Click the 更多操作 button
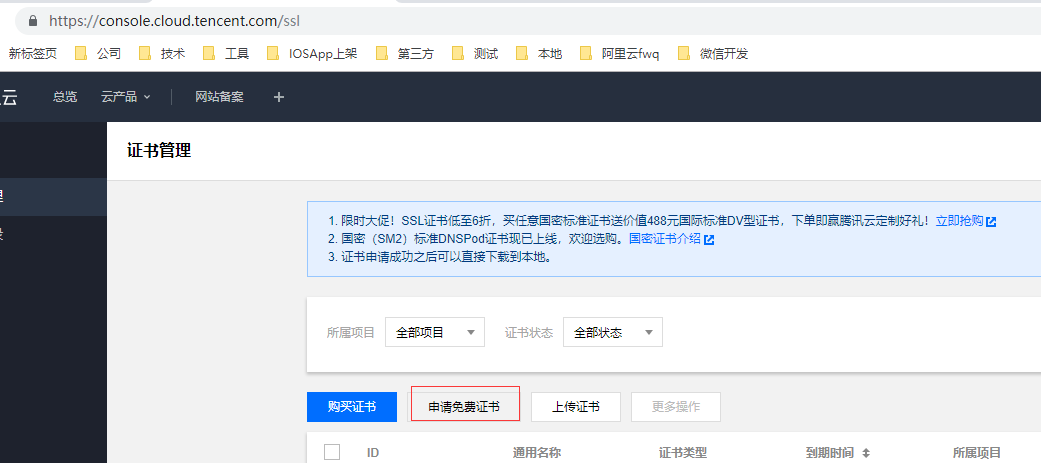The height and width of the screenshot is (463, 1041). [676, 407]
